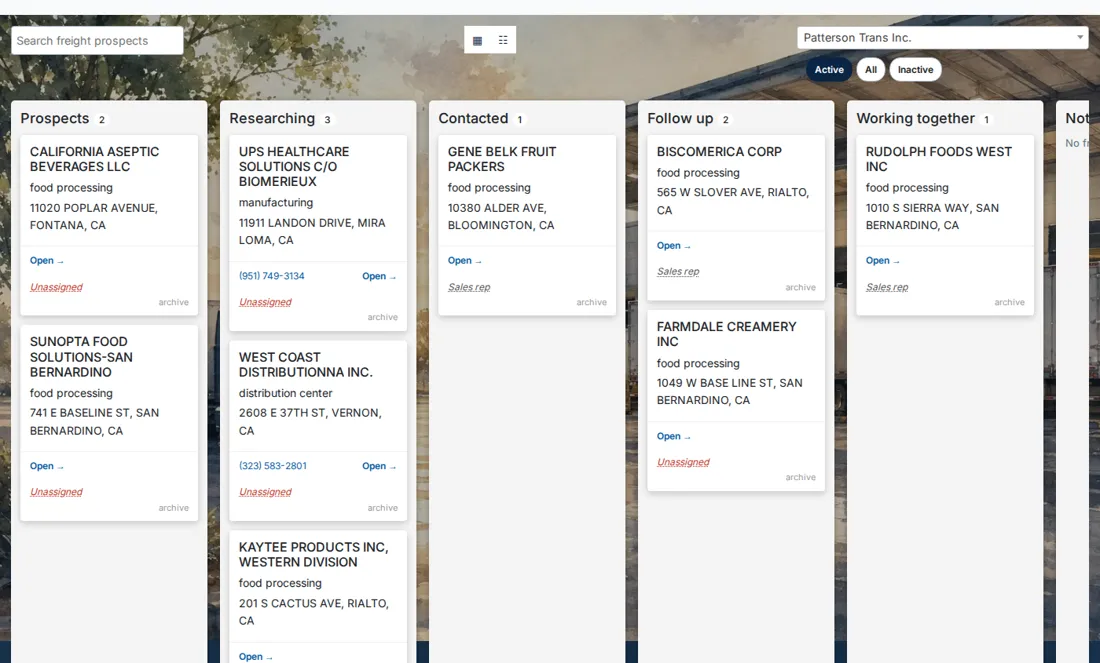Click address 10380 ALDER AVE, BLOOMINGTON, CA

click(x=501, y=217)
